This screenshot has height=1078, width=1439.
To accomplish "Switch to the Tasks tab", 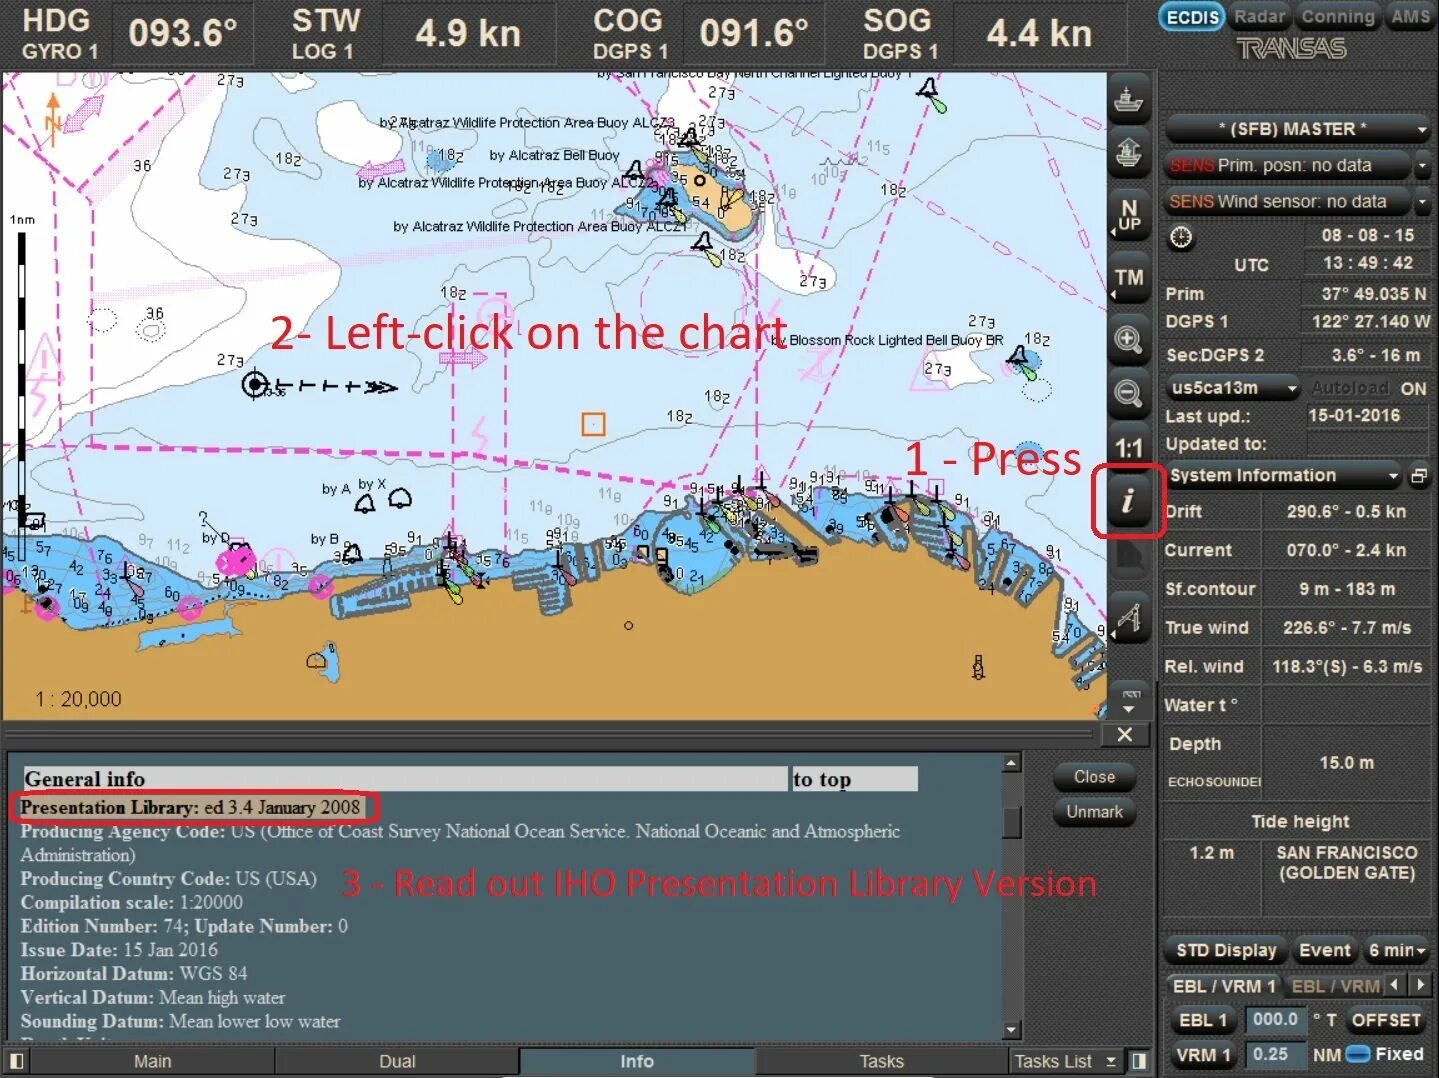I will pyautogui.click(x=880, y=1061).
